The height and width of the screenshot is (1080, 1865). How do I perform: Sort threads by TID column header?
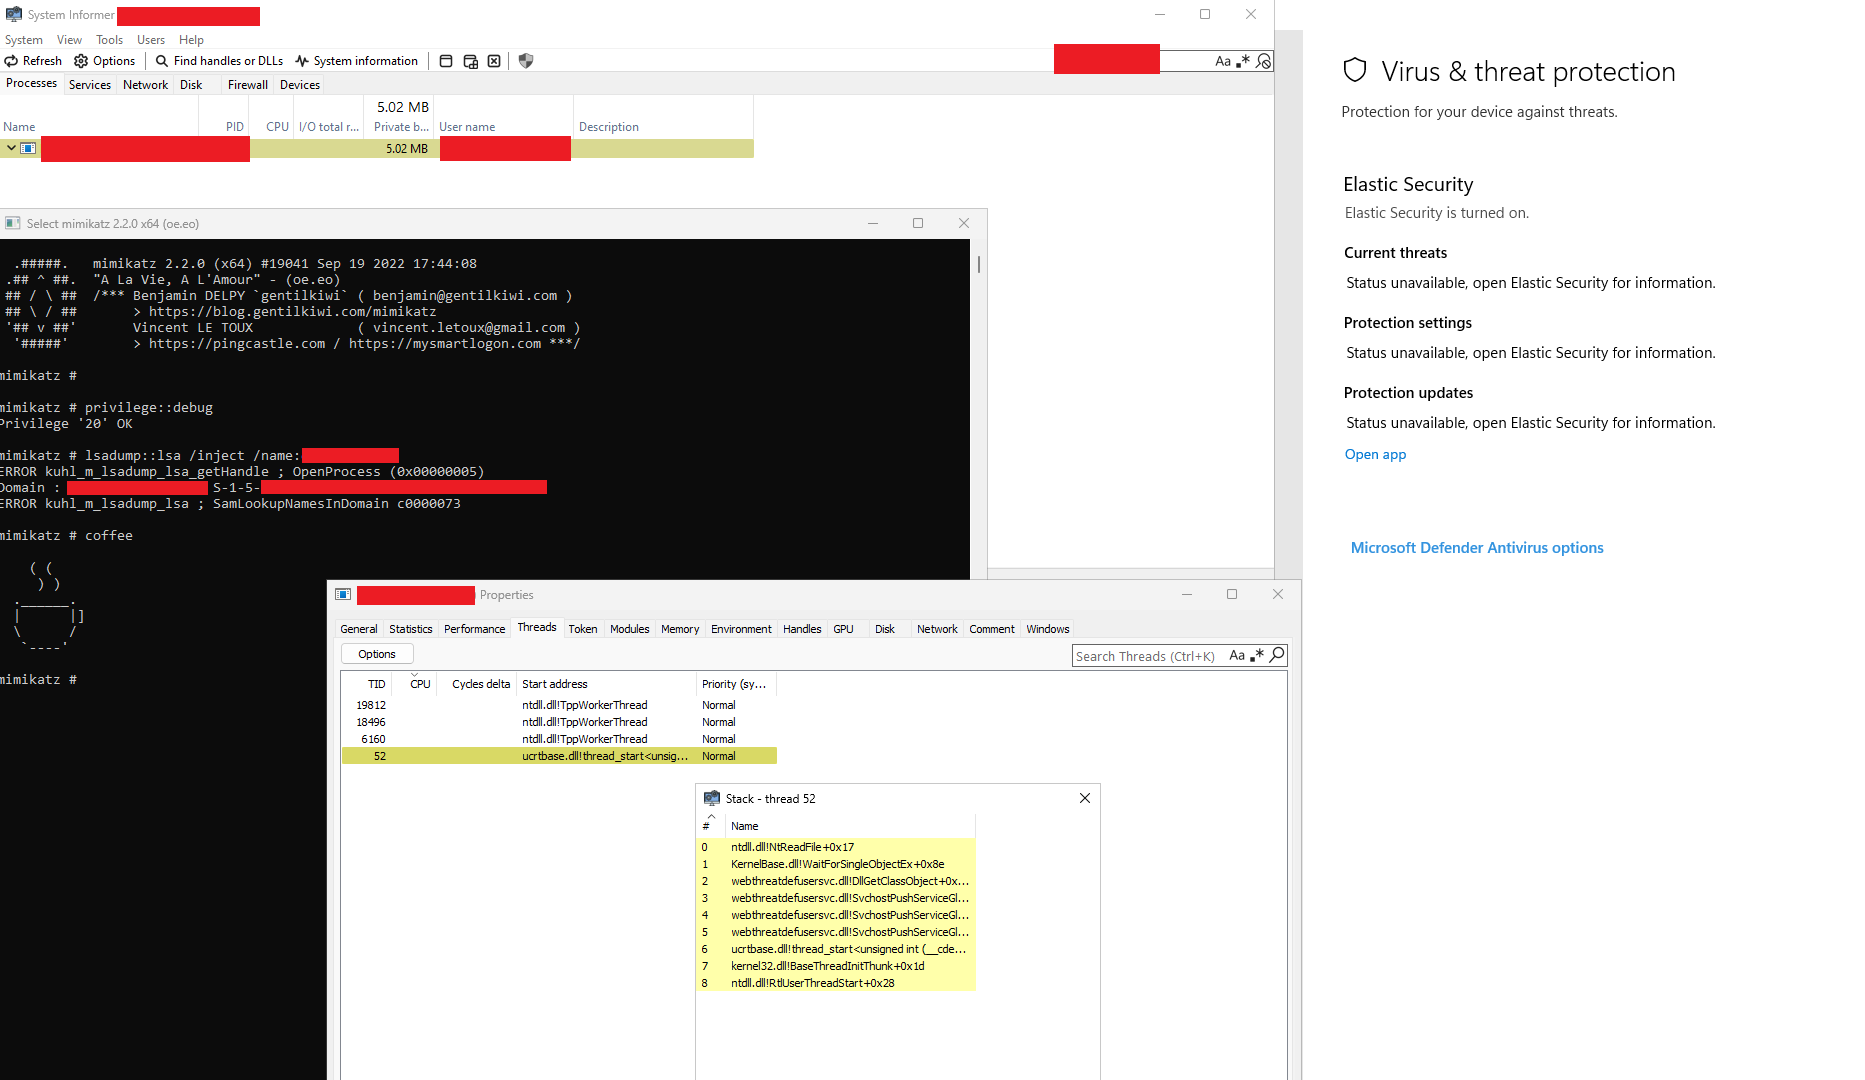364,684
